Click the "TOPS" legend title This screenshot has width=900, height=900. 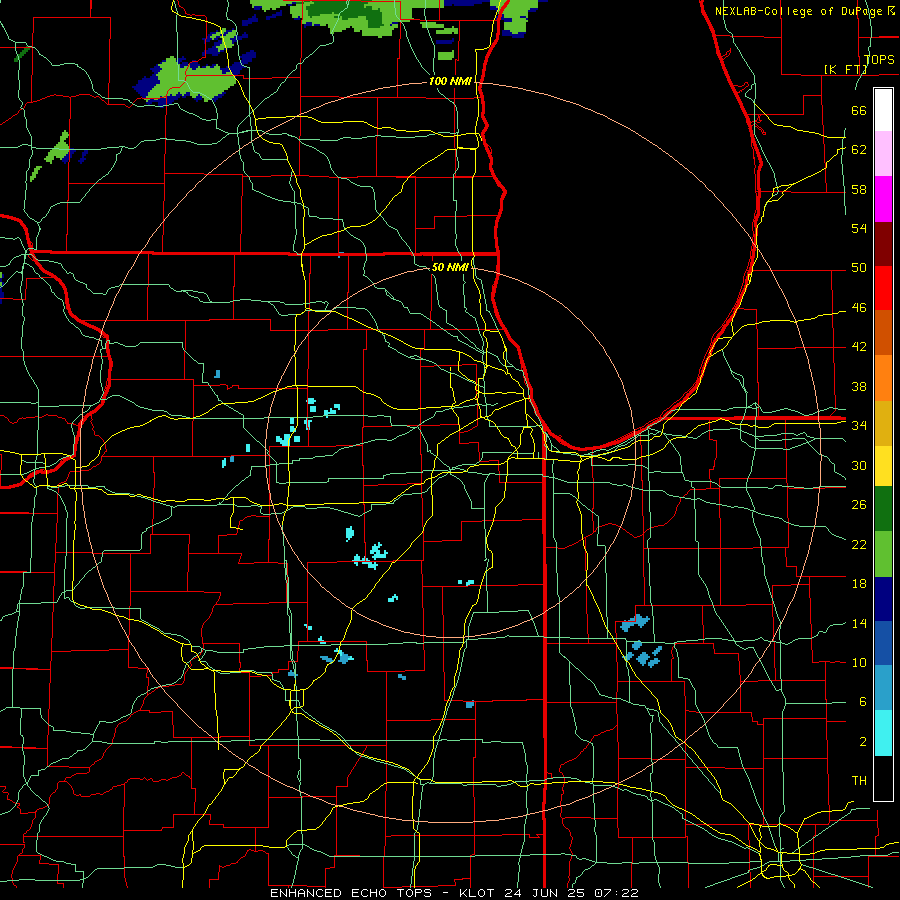pyautogui.click(x=879, y=59)
